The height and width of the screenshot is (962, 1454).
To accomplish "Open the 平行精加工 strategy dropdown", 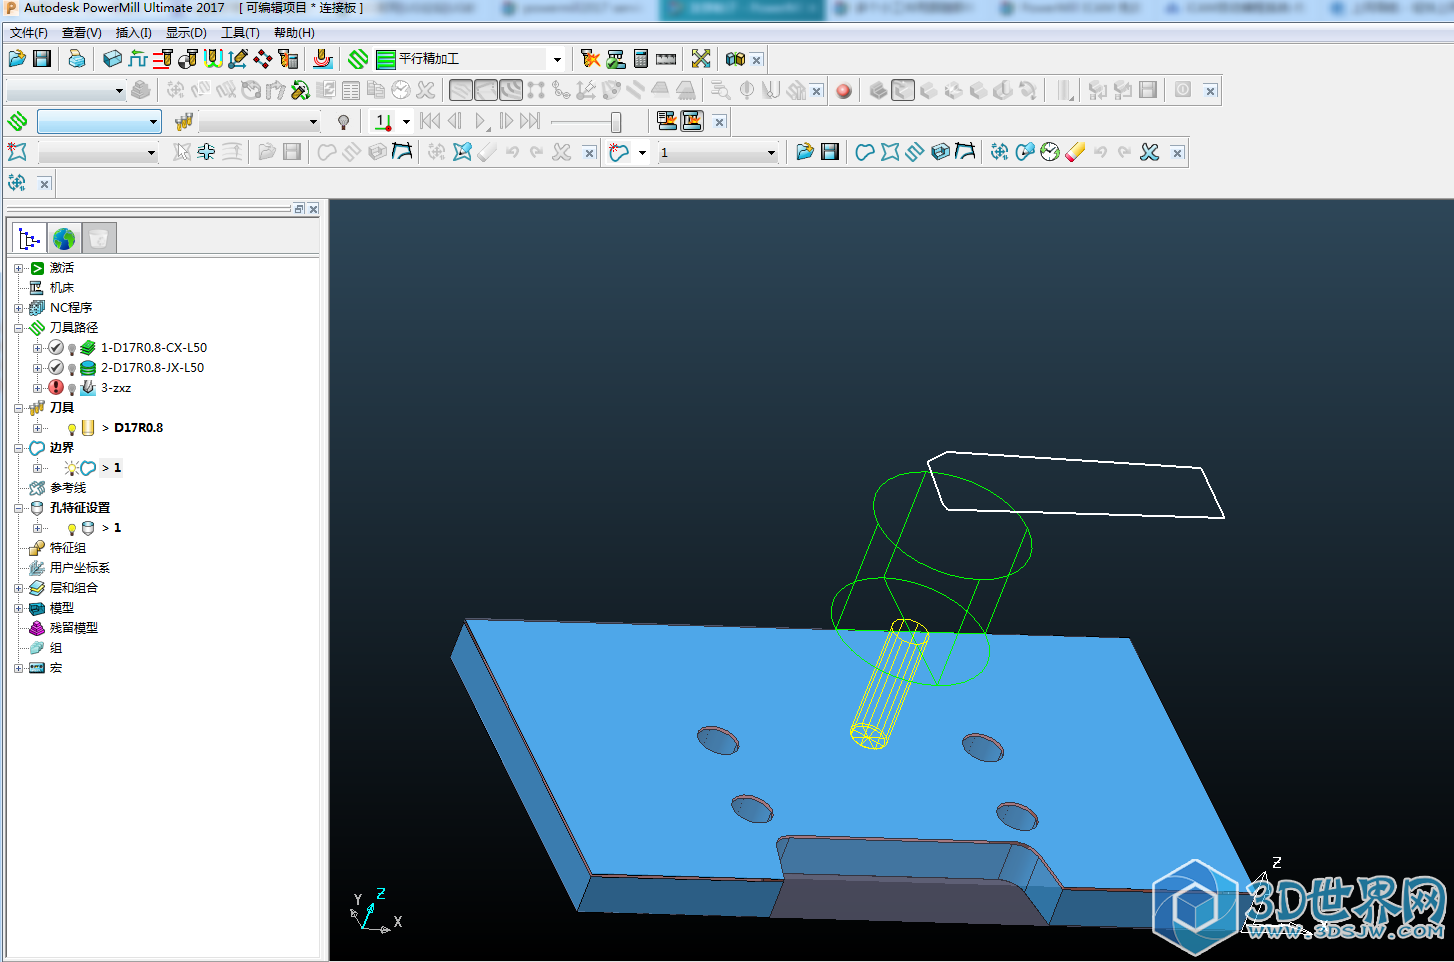I will (x=557, y=59).
